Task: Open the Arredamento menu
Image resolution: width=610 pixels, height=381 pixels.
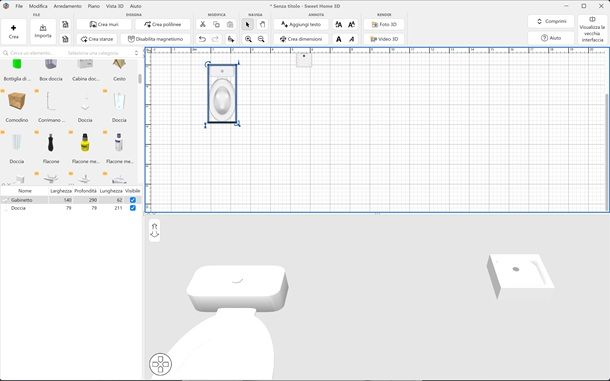Action: tap(68, 6)
